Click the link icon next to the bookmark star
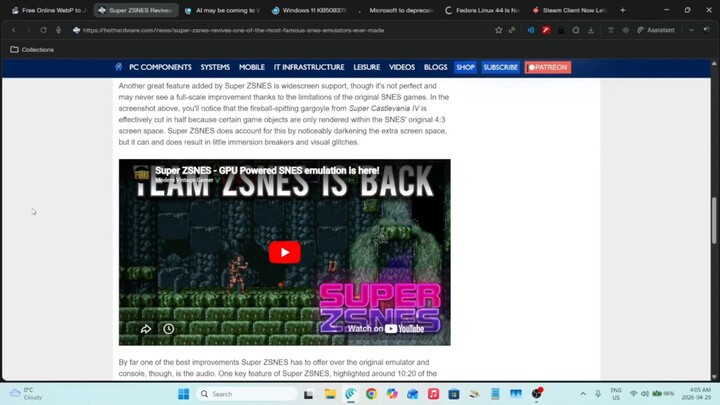720x405 pixels. pos(512,30)
